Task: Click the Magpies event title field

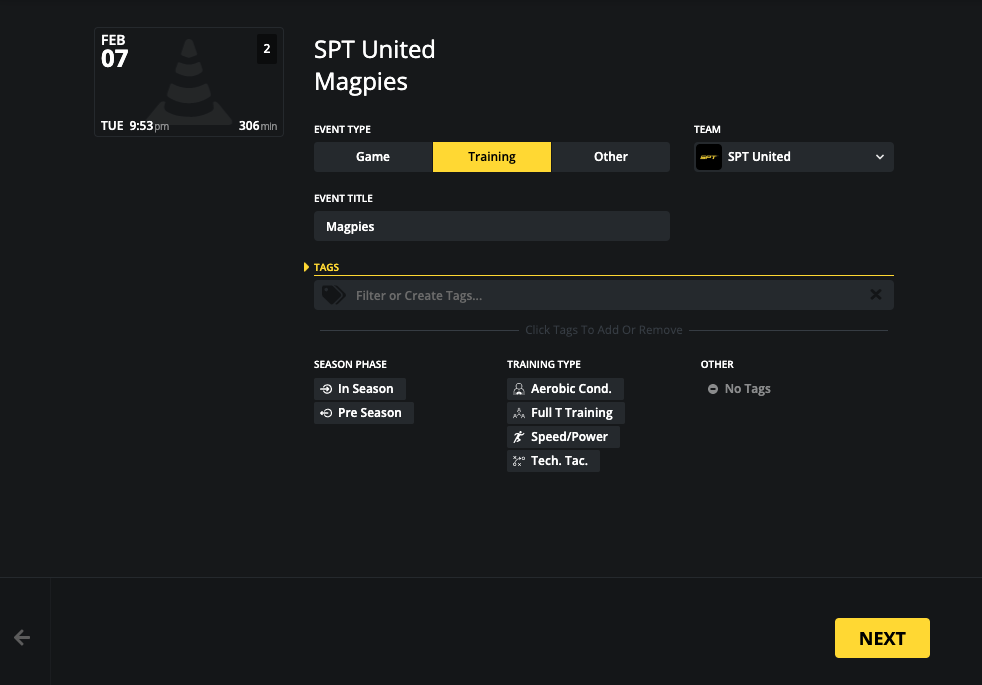Action: coord(491,226)
